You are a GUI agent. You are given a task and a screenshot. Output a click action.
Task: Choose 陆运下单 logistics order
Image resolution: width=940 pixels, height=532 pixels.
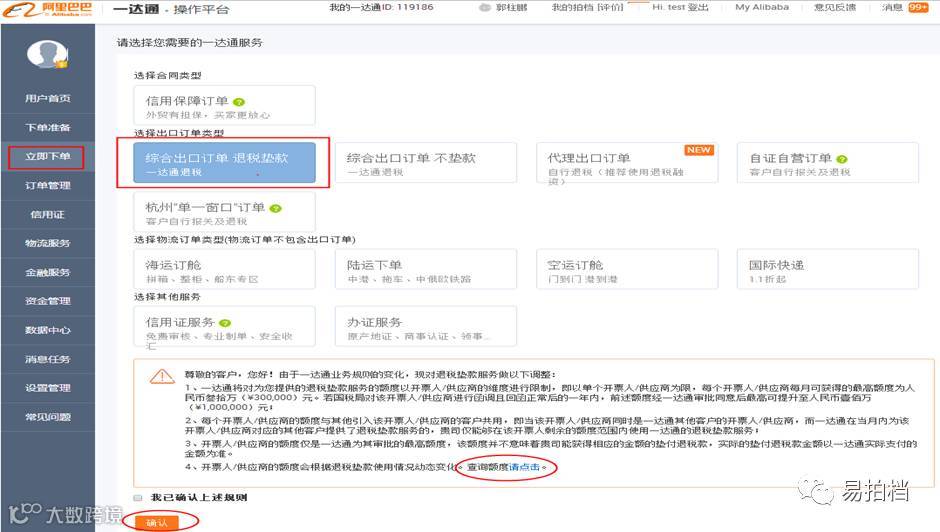(426, 269)
